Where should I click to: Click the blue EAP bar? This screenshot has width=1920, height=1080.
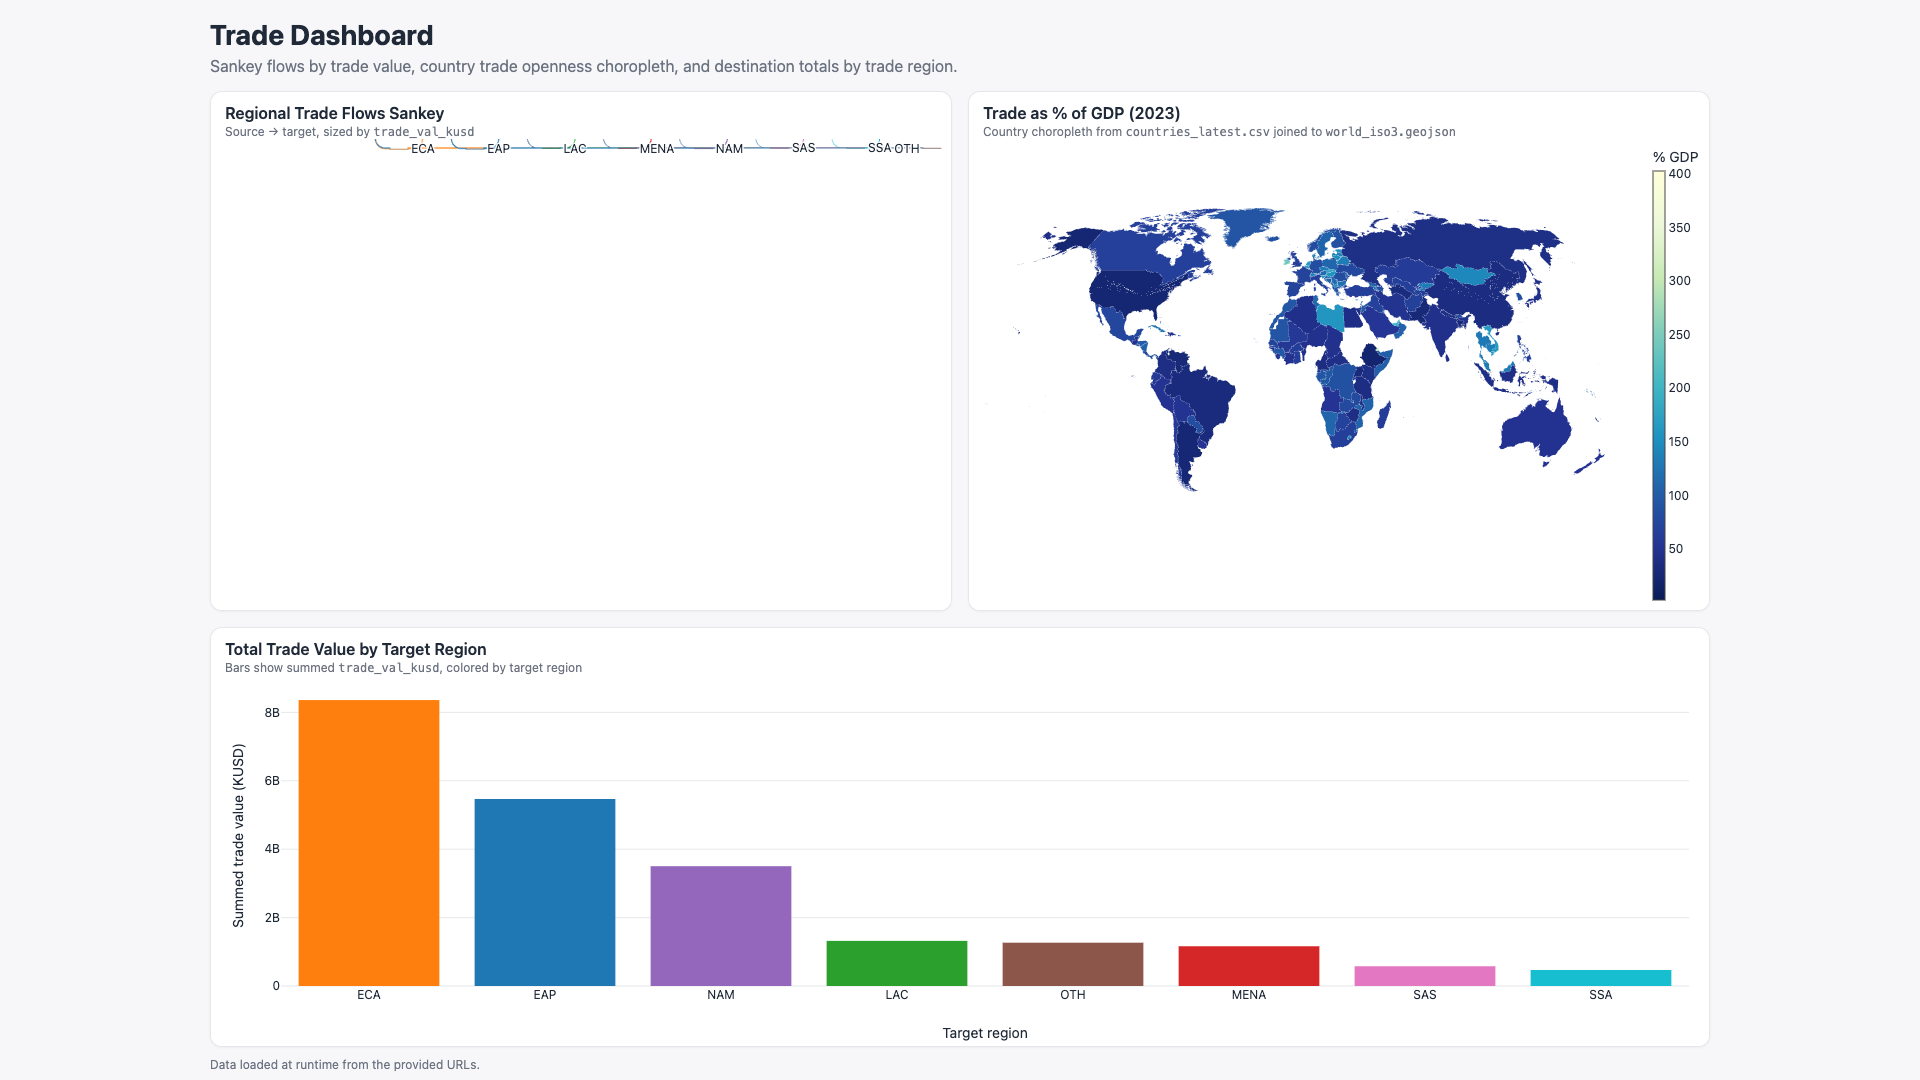point(545,892)
